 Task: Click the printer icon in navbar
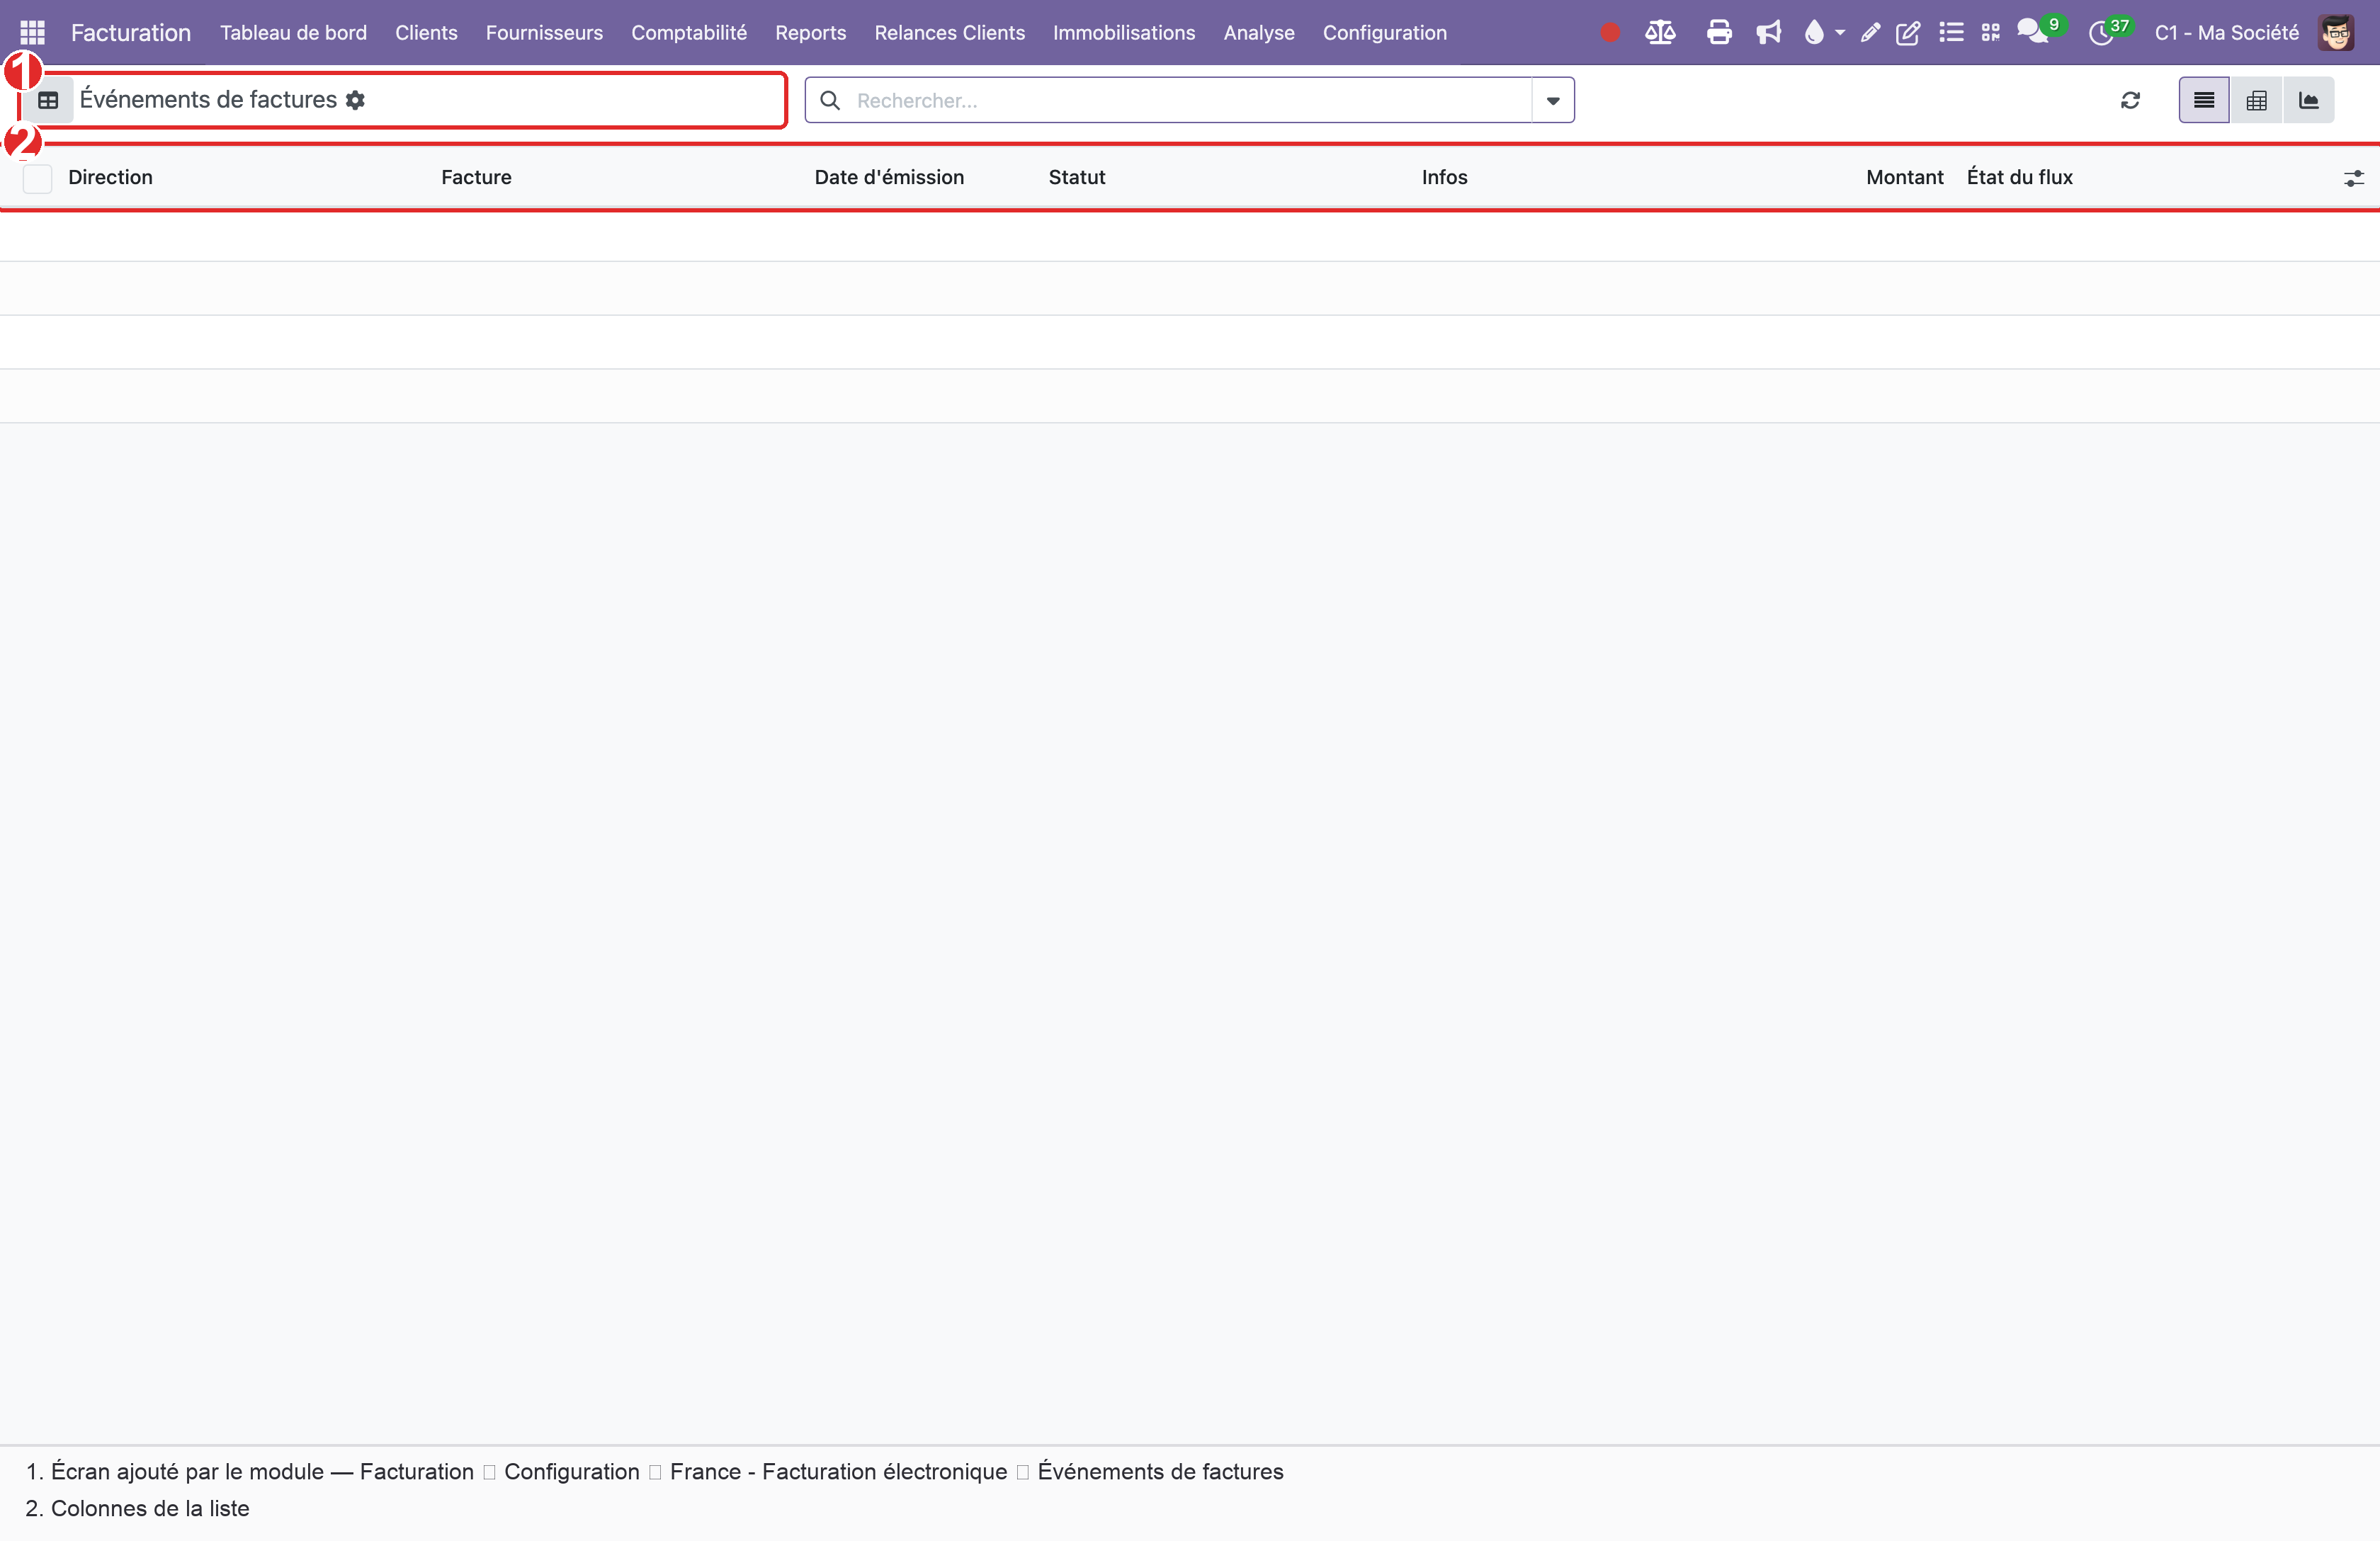1719,33
